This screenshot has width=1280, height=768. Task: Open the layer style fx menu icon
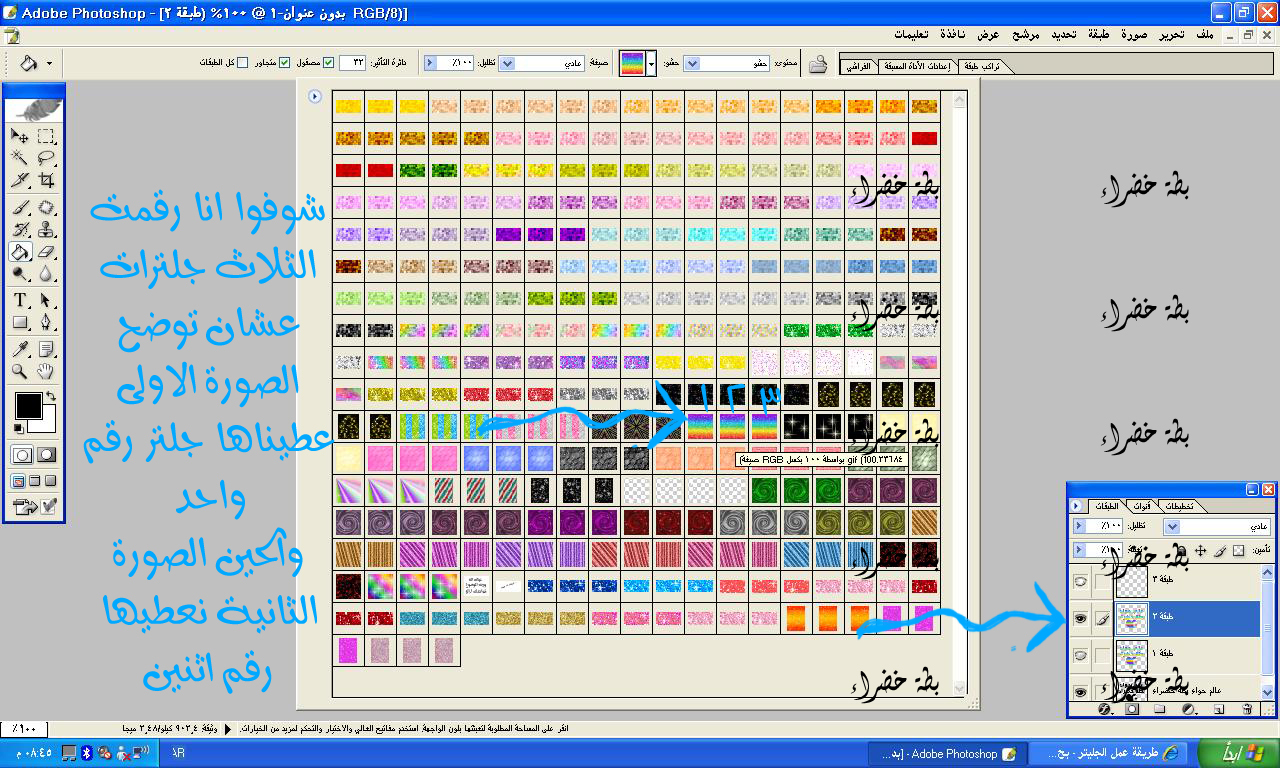1106,709
